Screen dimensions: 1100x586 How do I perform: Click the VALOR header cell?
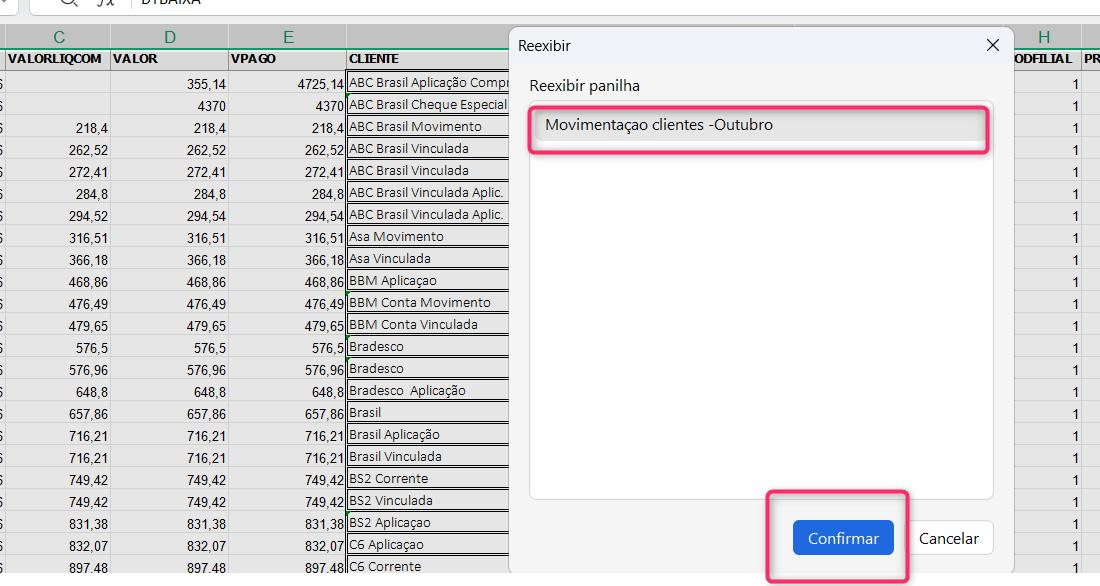170,59
